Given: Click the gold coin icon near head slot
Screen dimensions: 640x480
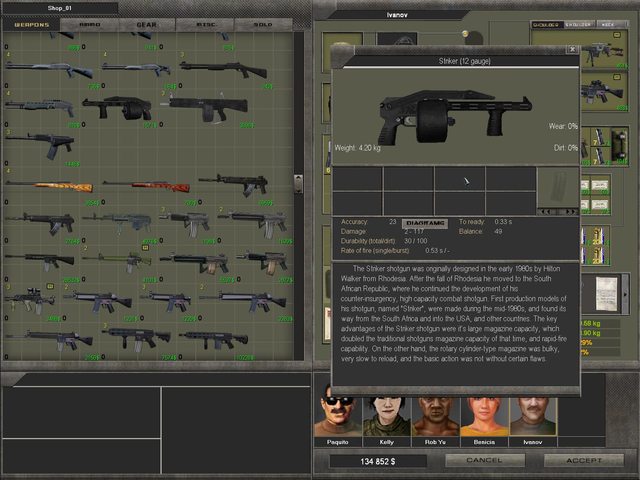Looking at the screenshot, I should pyautogui.click(x=464, y=33).
